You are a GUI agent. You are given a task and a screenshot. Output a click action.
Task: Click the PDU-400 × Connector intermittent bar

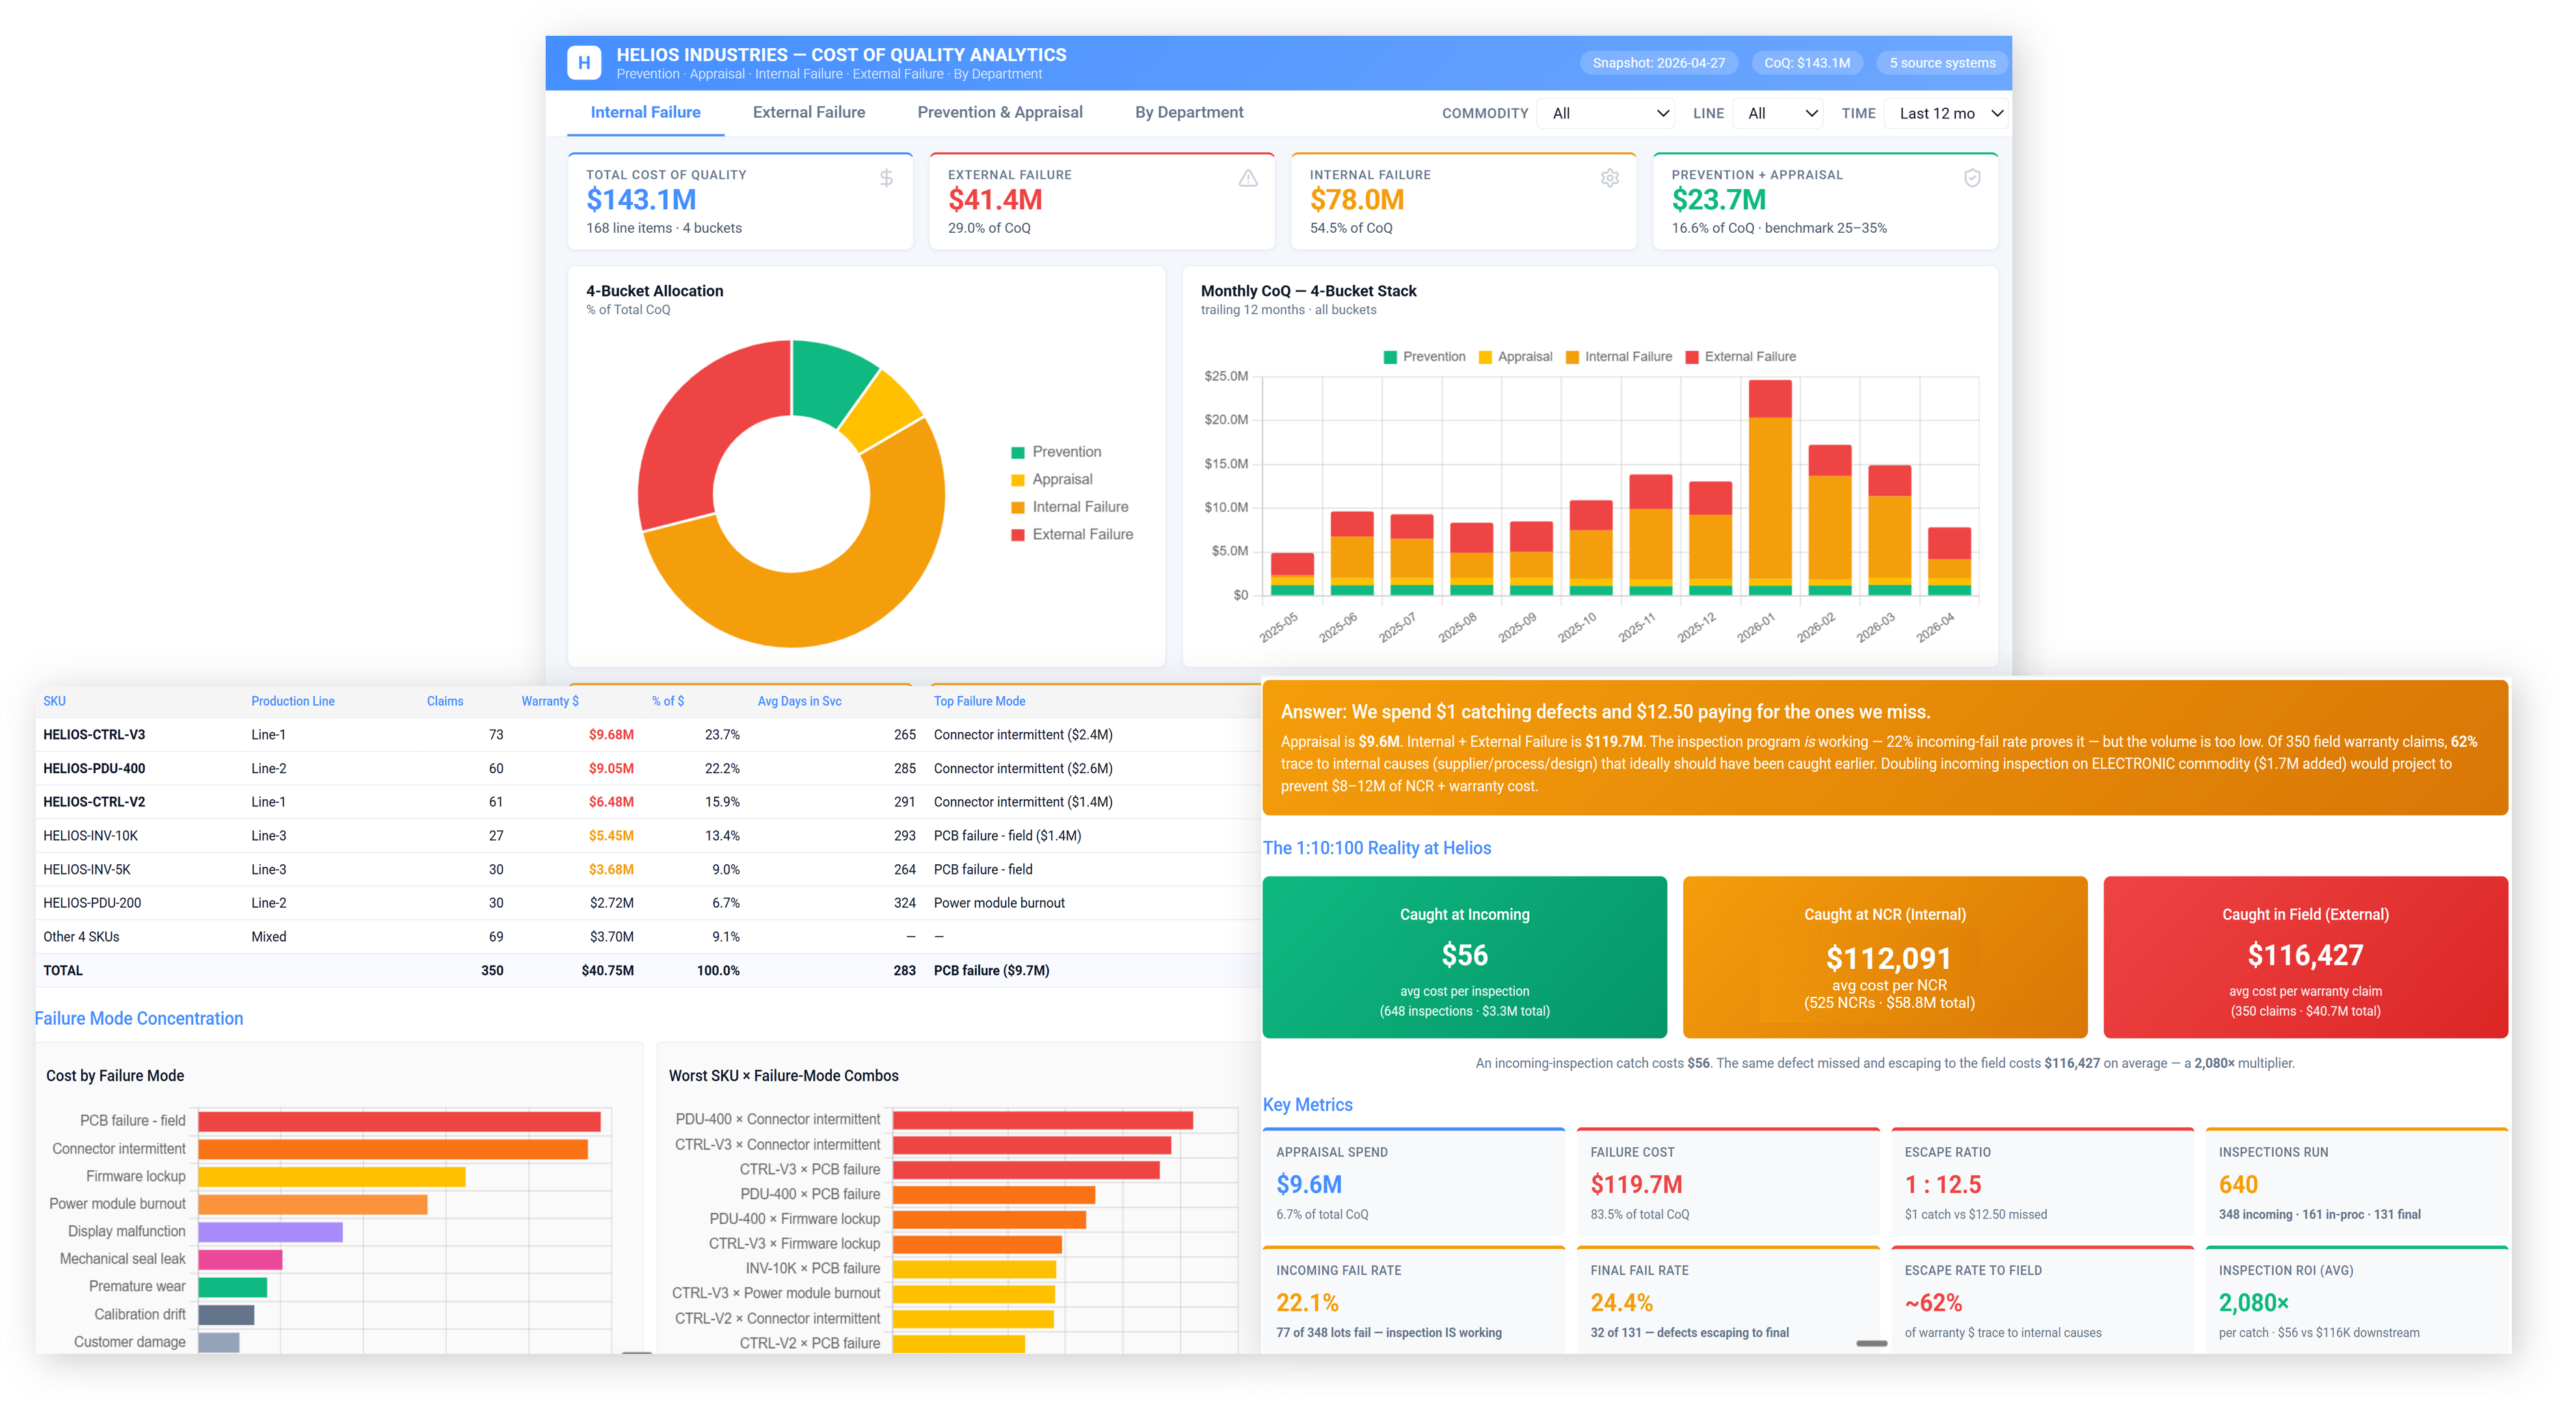point(1042,1119)
